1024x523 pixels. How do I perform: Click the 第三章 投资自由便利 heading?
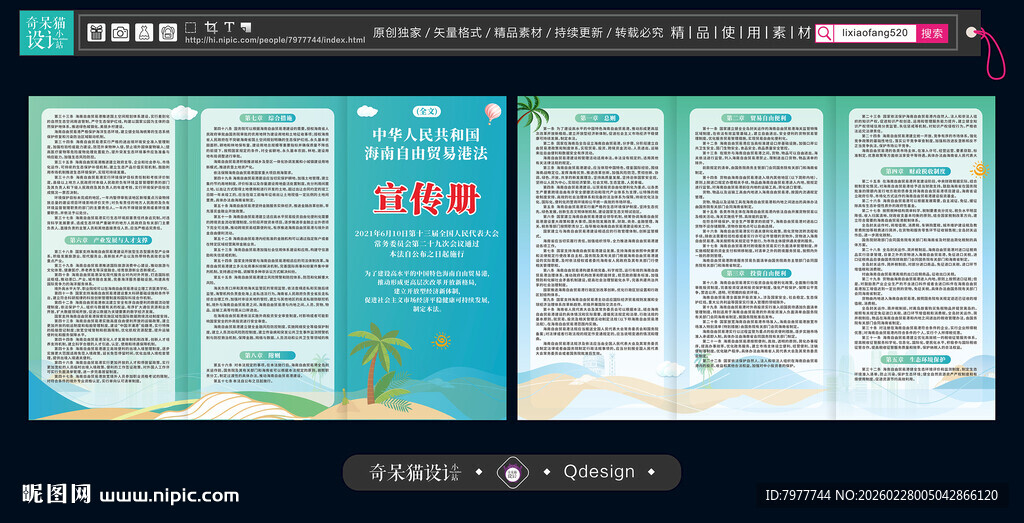[x=758, y=274]
